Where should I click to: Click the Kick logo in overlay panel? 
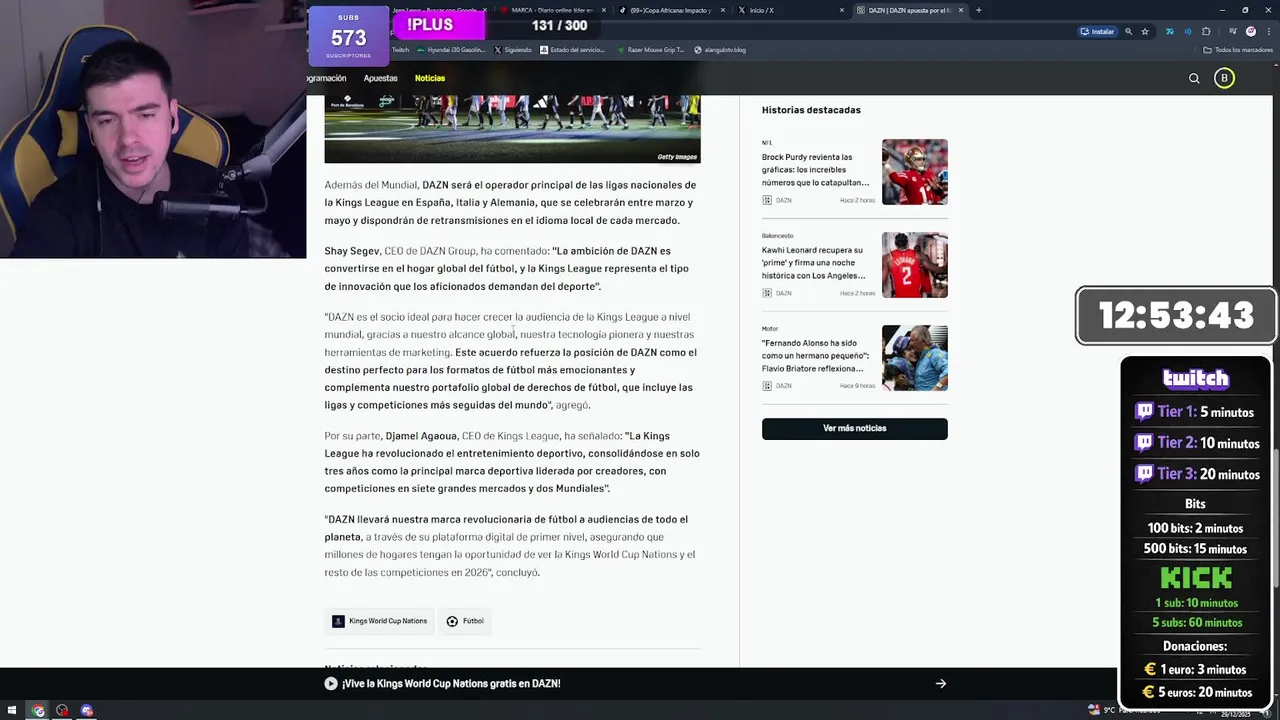coord(1196,578)
